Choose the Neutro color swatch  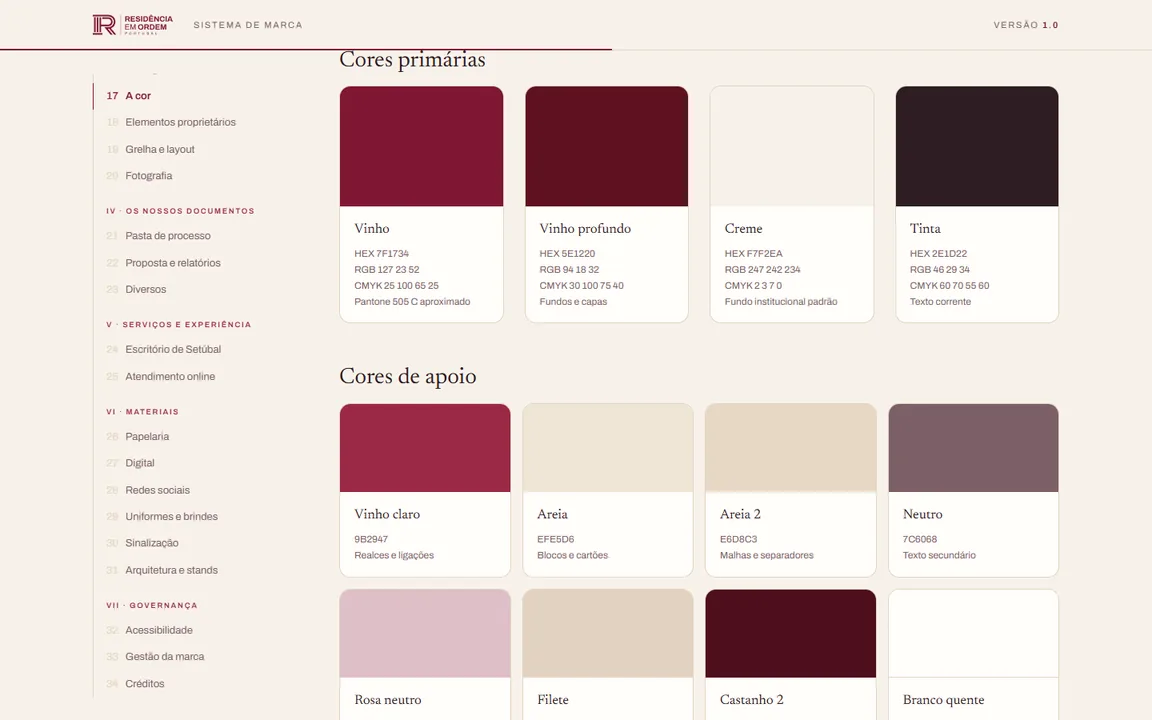973,448
